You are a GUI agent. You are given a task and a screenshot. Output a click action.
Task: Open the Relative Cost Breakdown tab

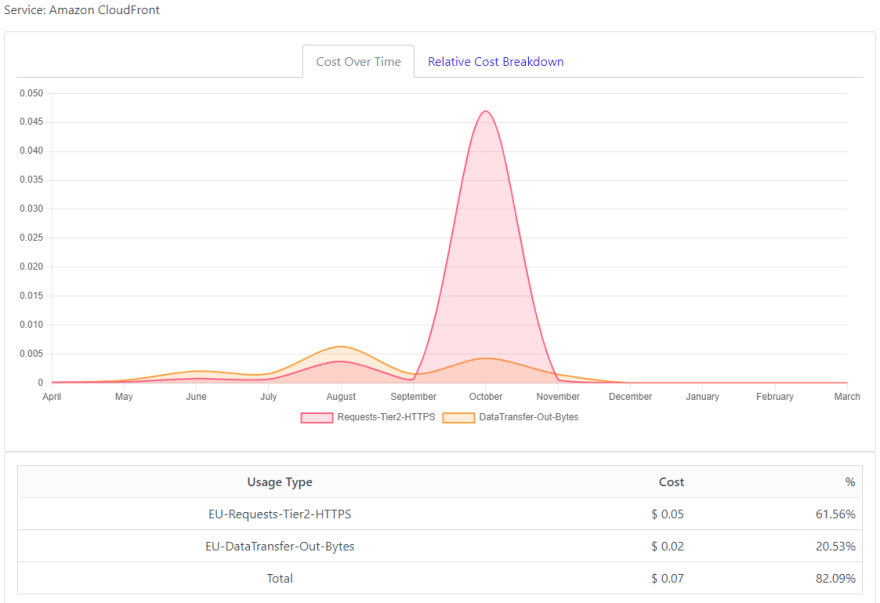click(496, 62)
